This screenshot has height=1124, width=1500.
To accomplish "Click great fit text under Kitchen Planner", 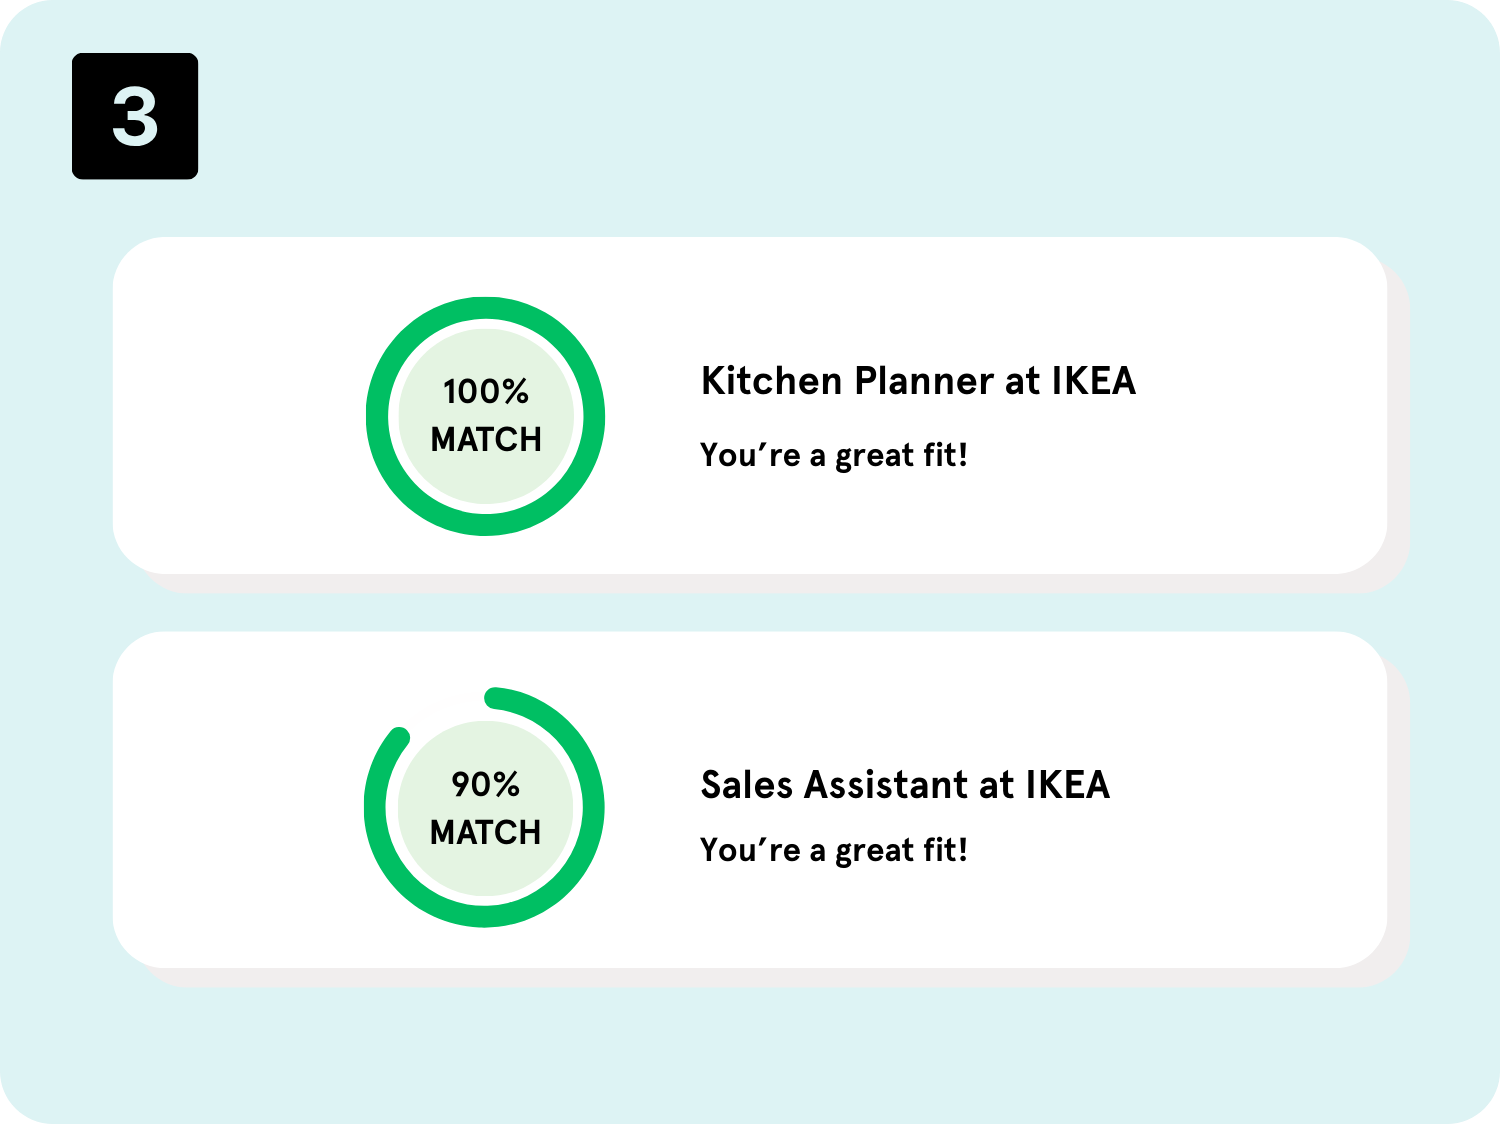I will pyautogui.click(x=834, y=455).
